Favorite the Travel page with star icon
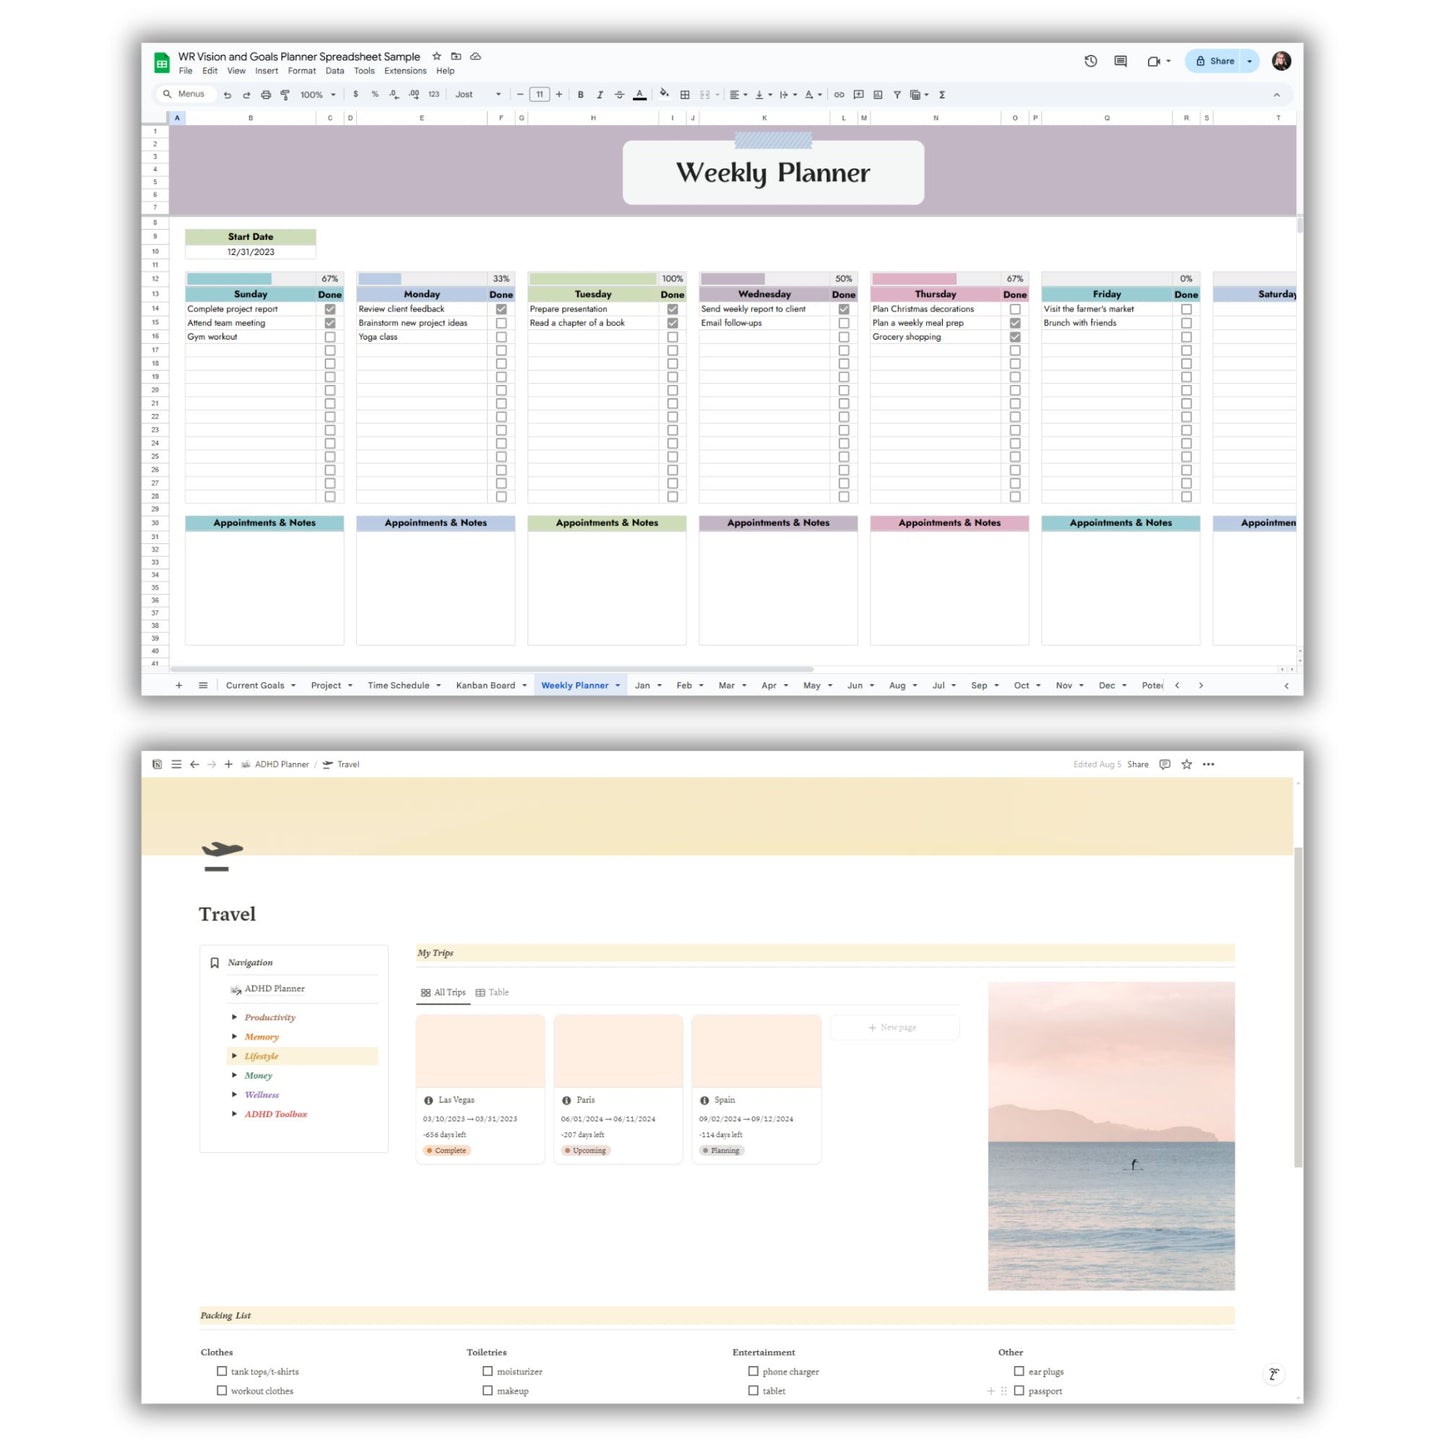 1187,764
